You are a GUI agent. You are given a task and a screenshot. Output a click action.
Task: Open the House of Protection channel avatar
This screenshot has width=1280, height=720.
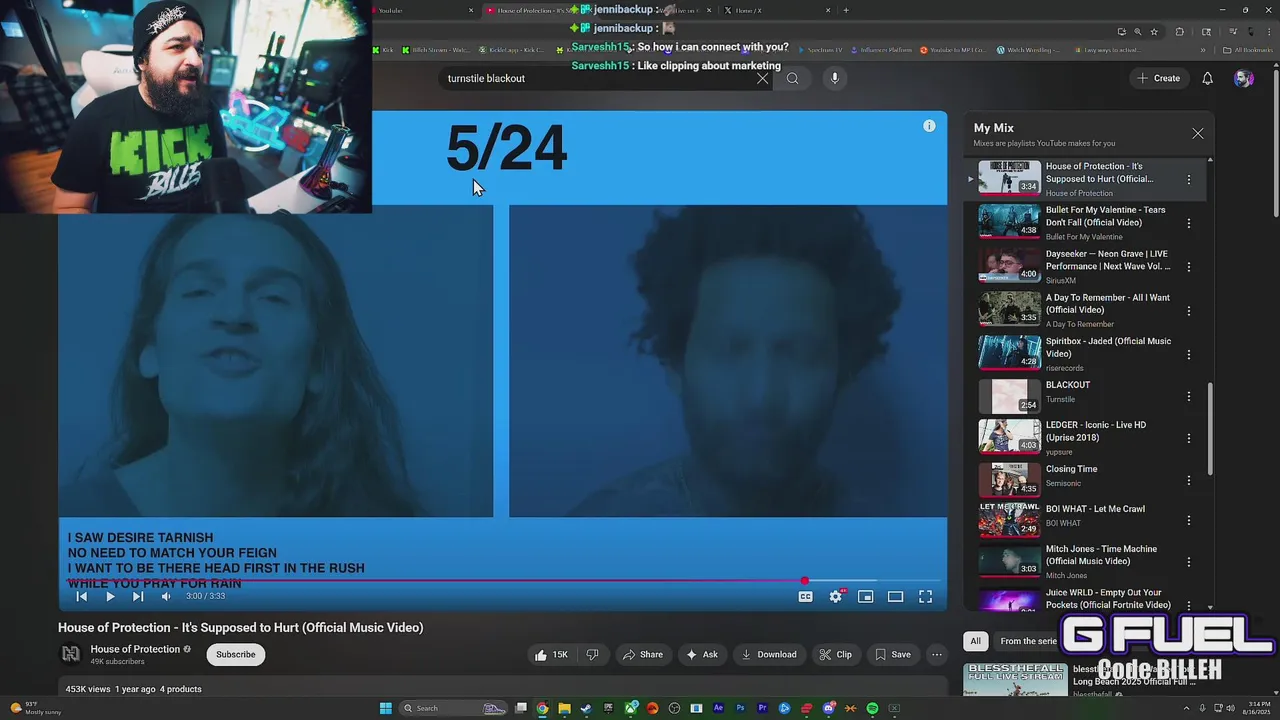70,654
